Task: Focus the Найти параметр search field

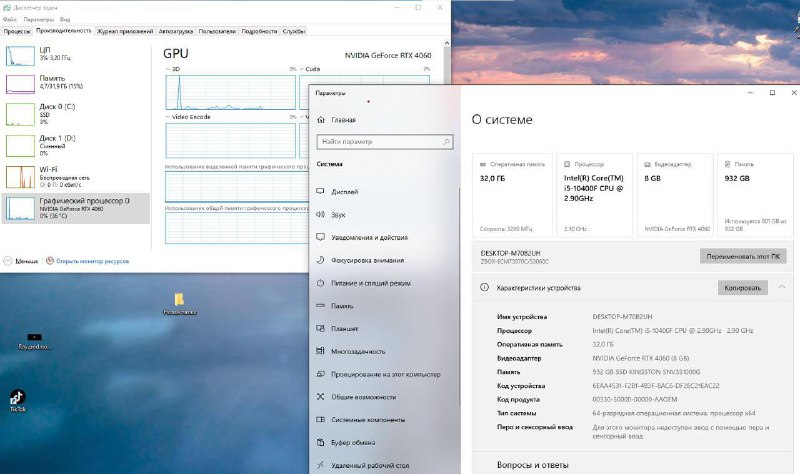Action: coord(385,141)
